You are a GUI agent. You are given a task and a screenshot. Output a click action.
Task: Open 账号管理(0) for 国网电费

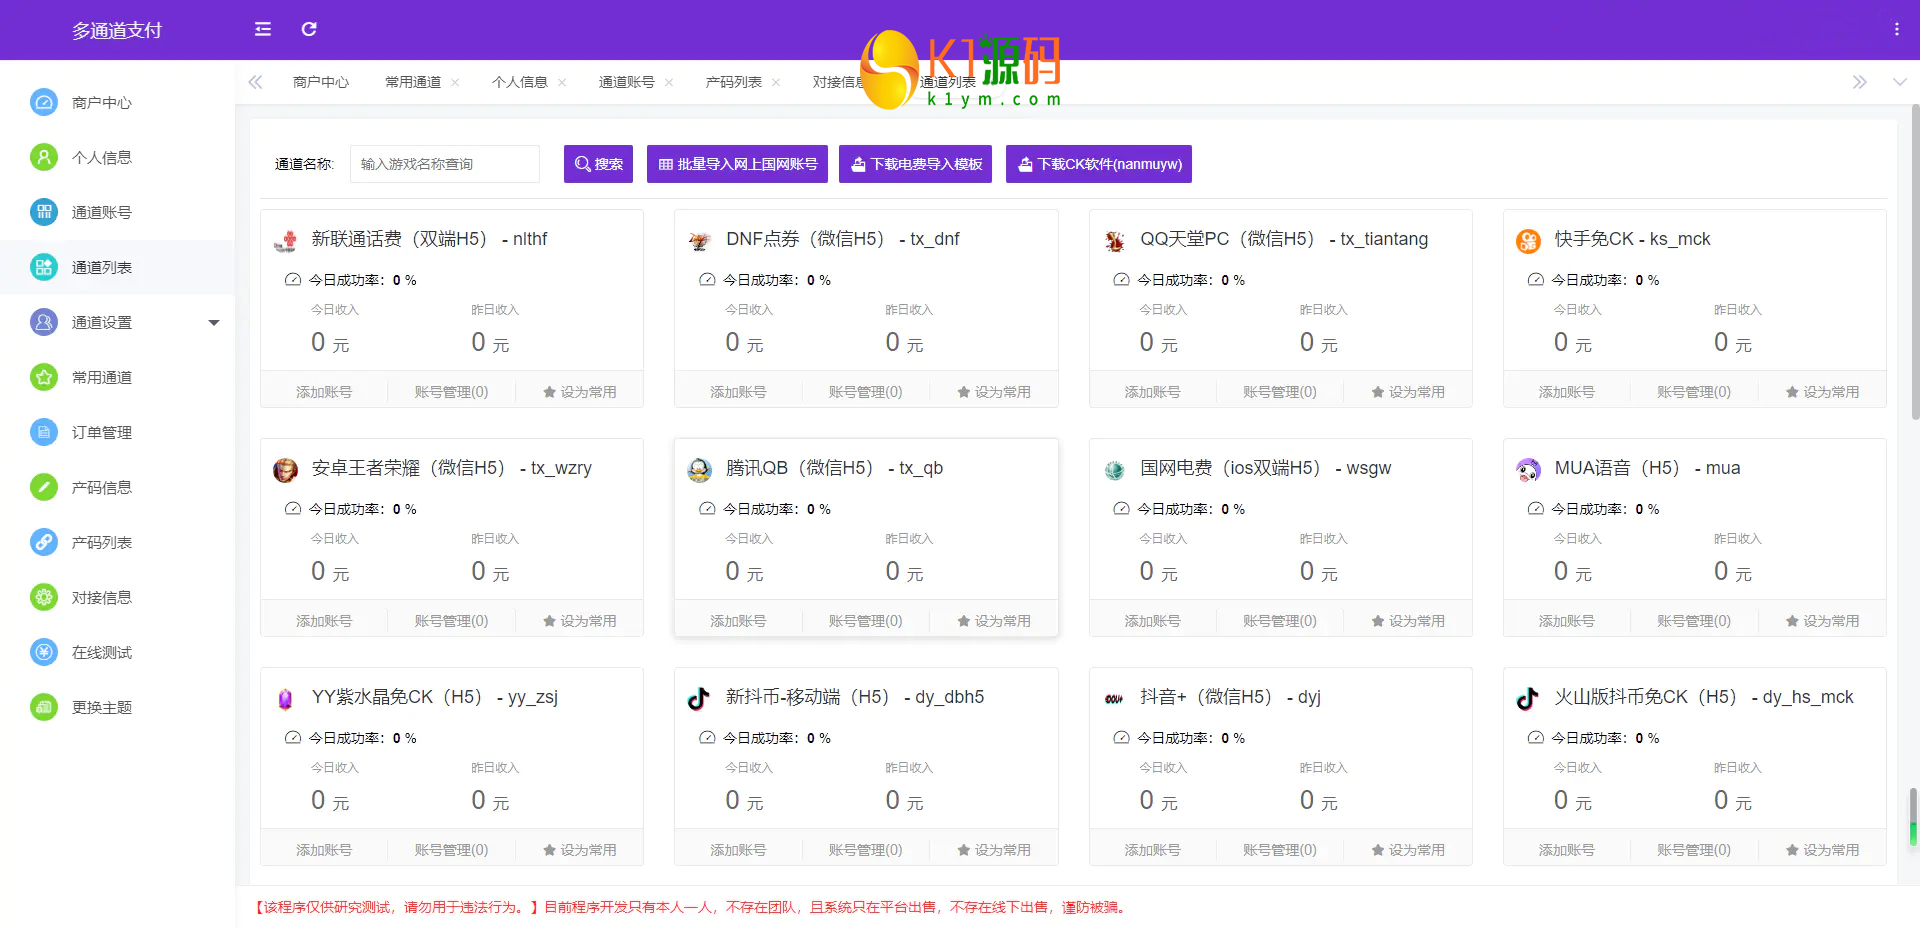point(1280,621)
